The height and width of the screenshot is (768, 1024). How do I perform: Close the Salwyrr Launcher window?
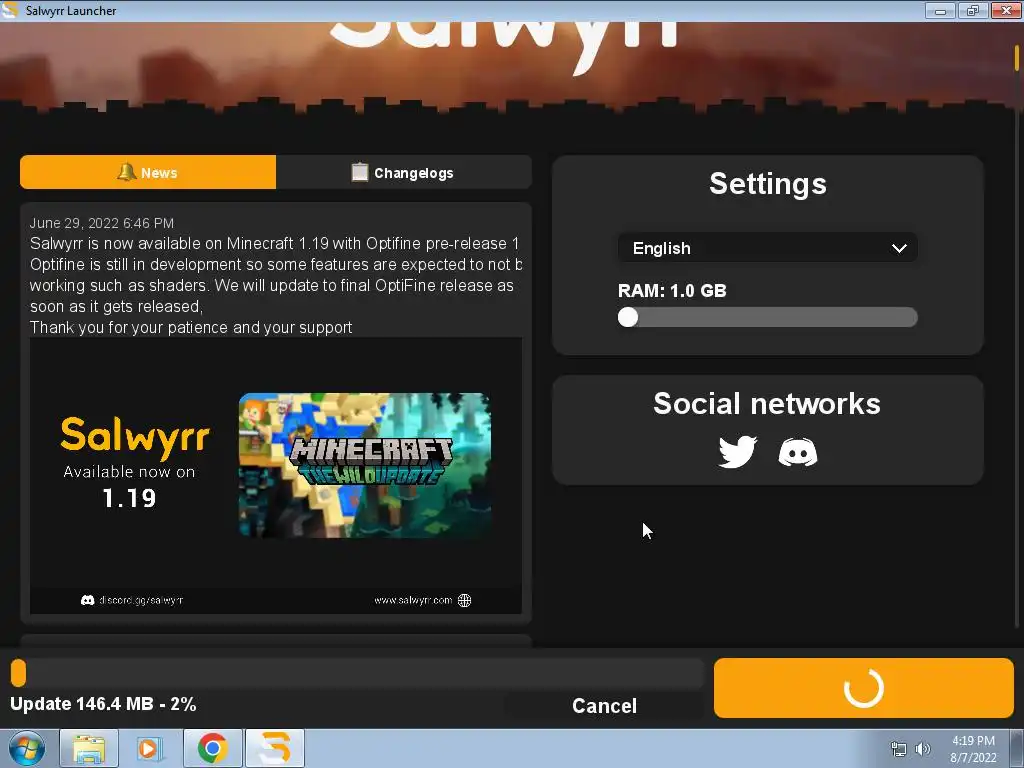click(1006, 10)
